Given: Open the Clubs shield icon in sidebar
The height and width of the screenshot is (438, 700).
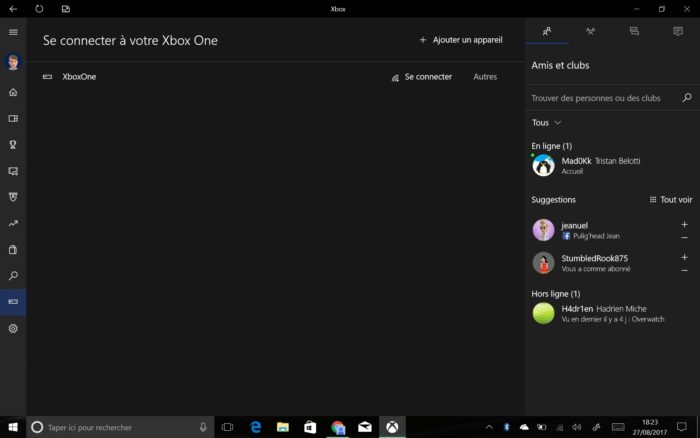Looking at the screenshot, I should (x=13, y=197).
